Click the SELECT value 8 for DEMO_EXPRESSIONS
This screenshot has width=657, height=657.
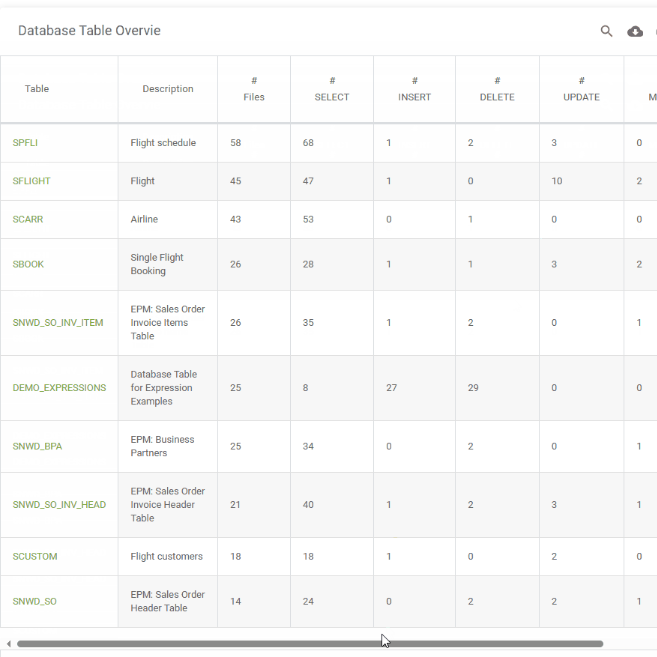(x=305, y=388)
